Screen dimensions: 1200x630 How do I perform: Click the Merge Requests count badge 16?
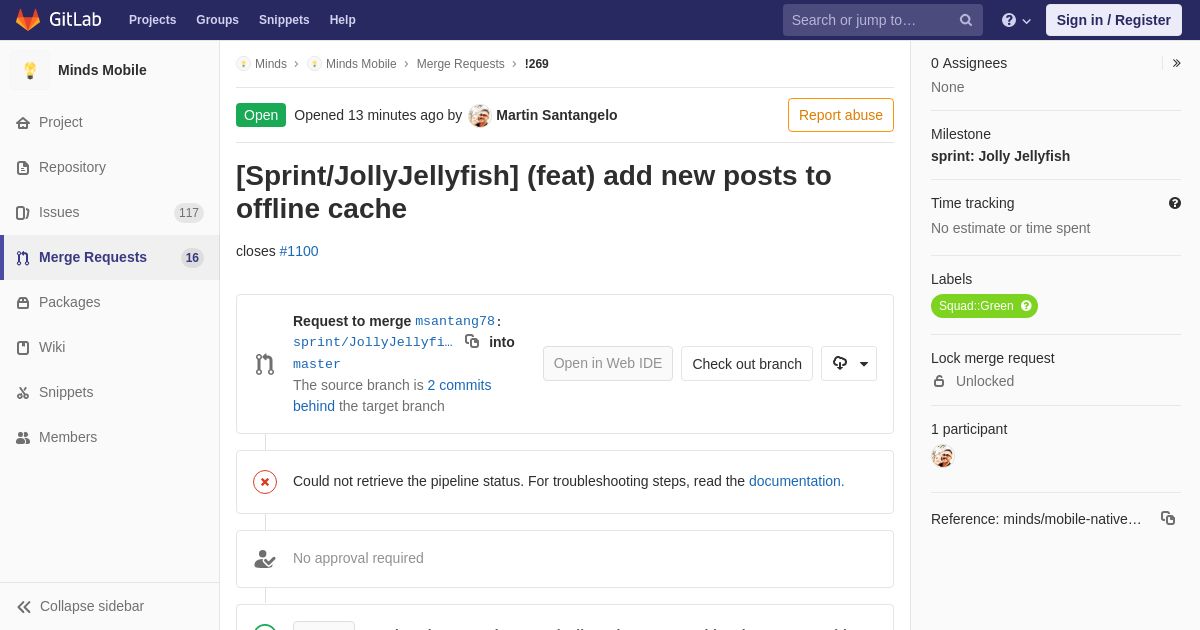click(192, 258)
